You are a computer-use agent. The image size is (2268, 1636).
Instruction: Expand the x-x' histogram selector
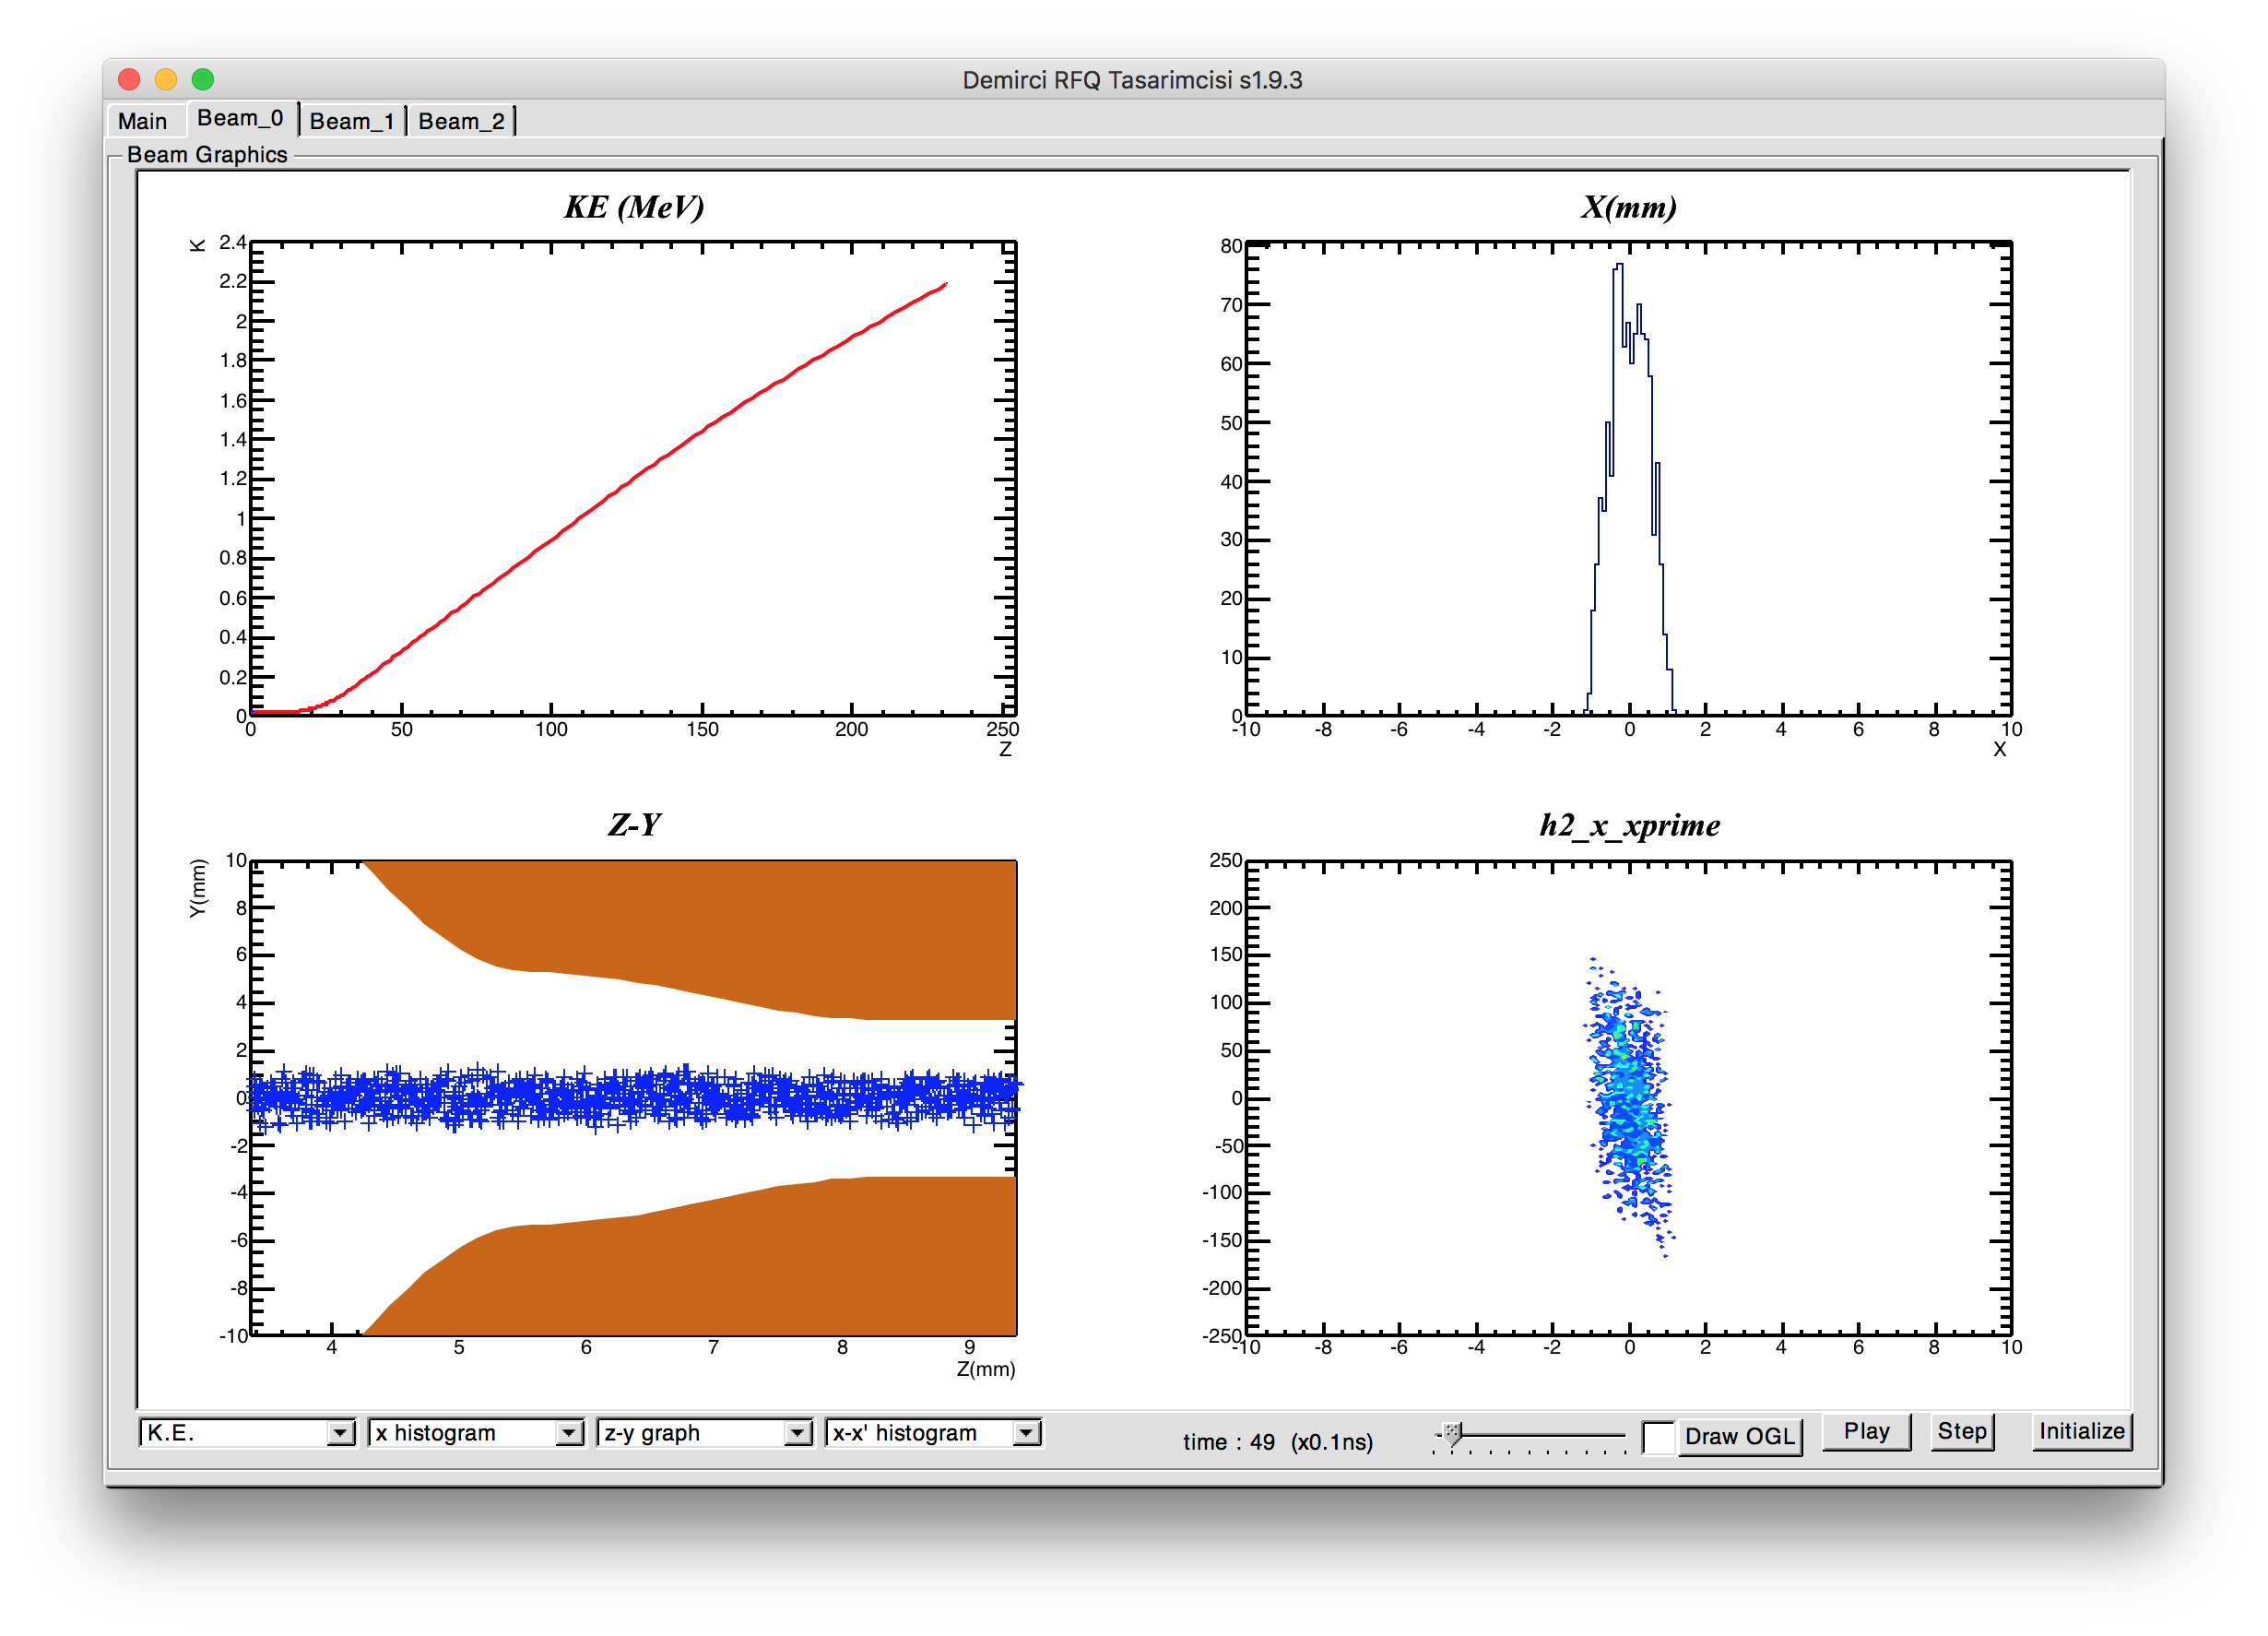(x=1026, y=1433)
